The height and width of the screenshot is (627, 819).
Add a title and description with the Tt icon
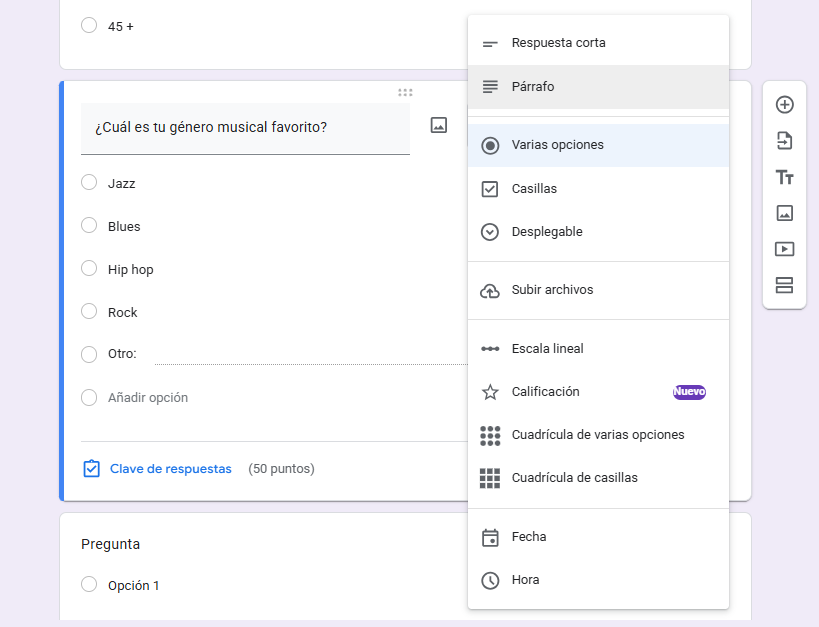tap(785, 176)
